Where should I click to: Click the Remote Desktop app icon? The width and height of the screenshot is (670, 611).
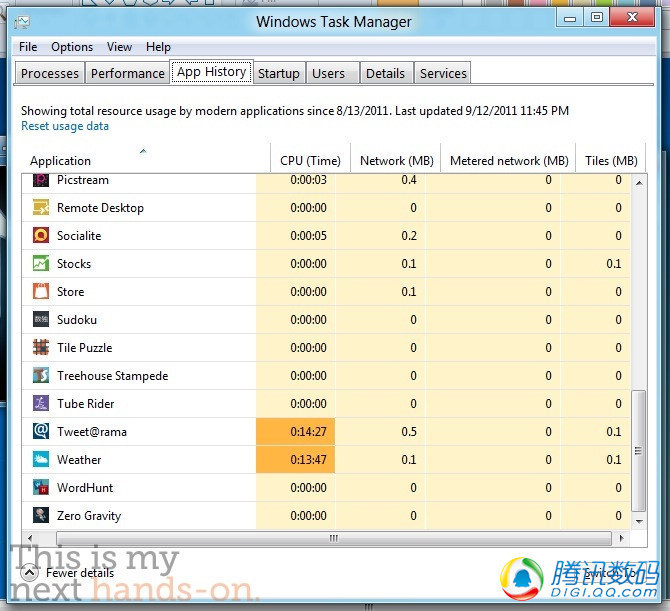(41, 208)
